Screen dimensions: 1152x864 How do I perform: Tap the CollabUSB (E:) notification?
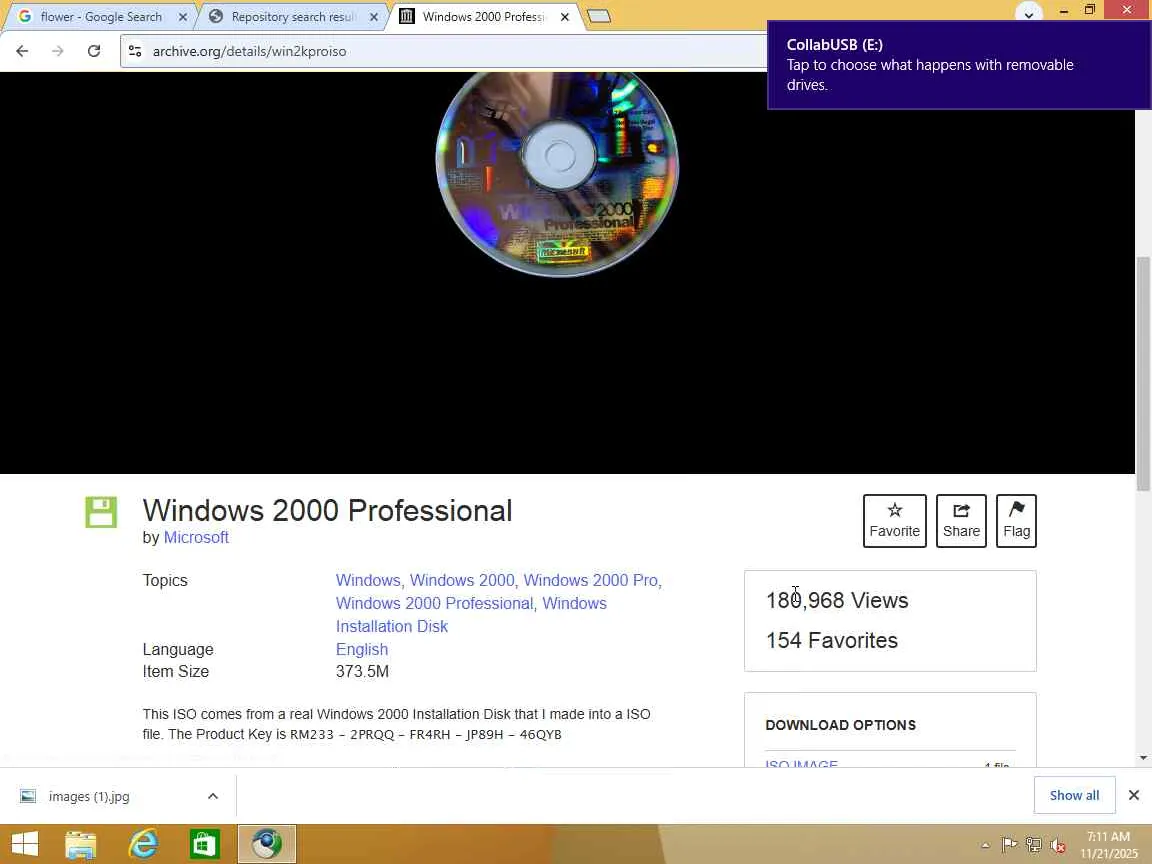coord(960,65)
